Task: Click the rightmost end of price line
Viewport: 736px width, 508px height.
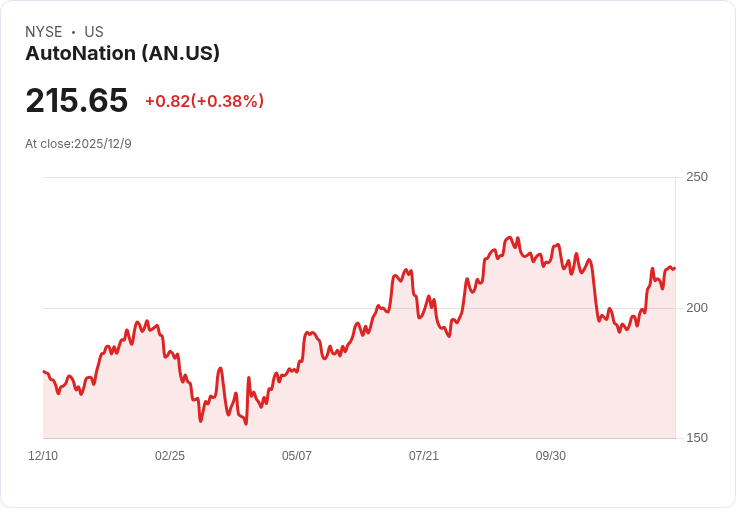Action: coord(675,269)
